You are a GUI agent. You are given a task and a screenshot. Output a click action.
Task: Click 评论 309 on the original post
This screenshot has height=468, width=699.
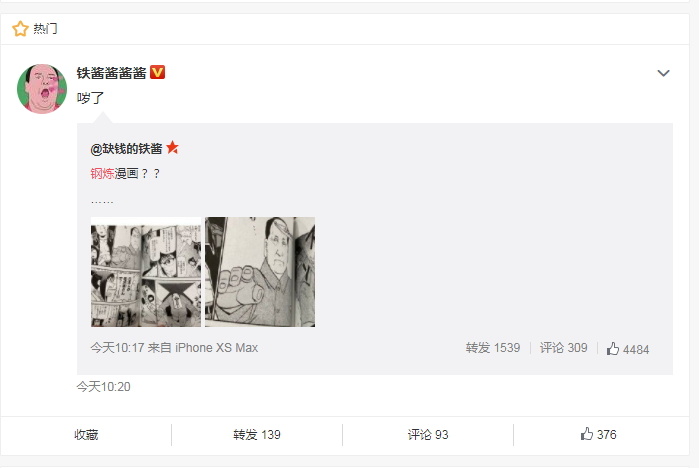pyautogui.click(x=563, y=348)
